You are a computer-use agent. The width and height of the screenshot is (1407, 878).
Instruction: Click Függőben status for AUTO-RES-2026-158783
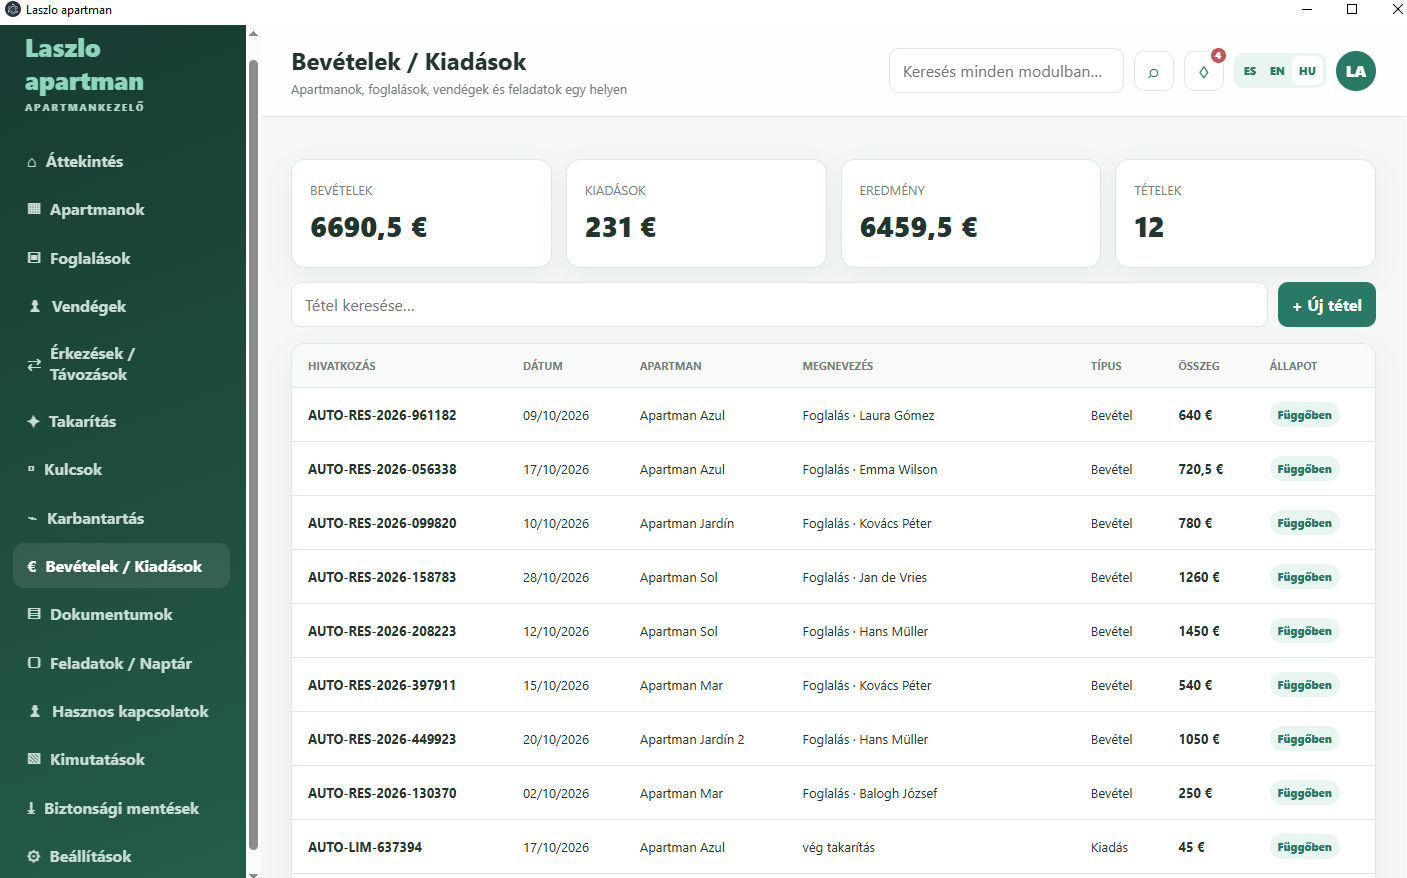click(x=1304, y=577)
